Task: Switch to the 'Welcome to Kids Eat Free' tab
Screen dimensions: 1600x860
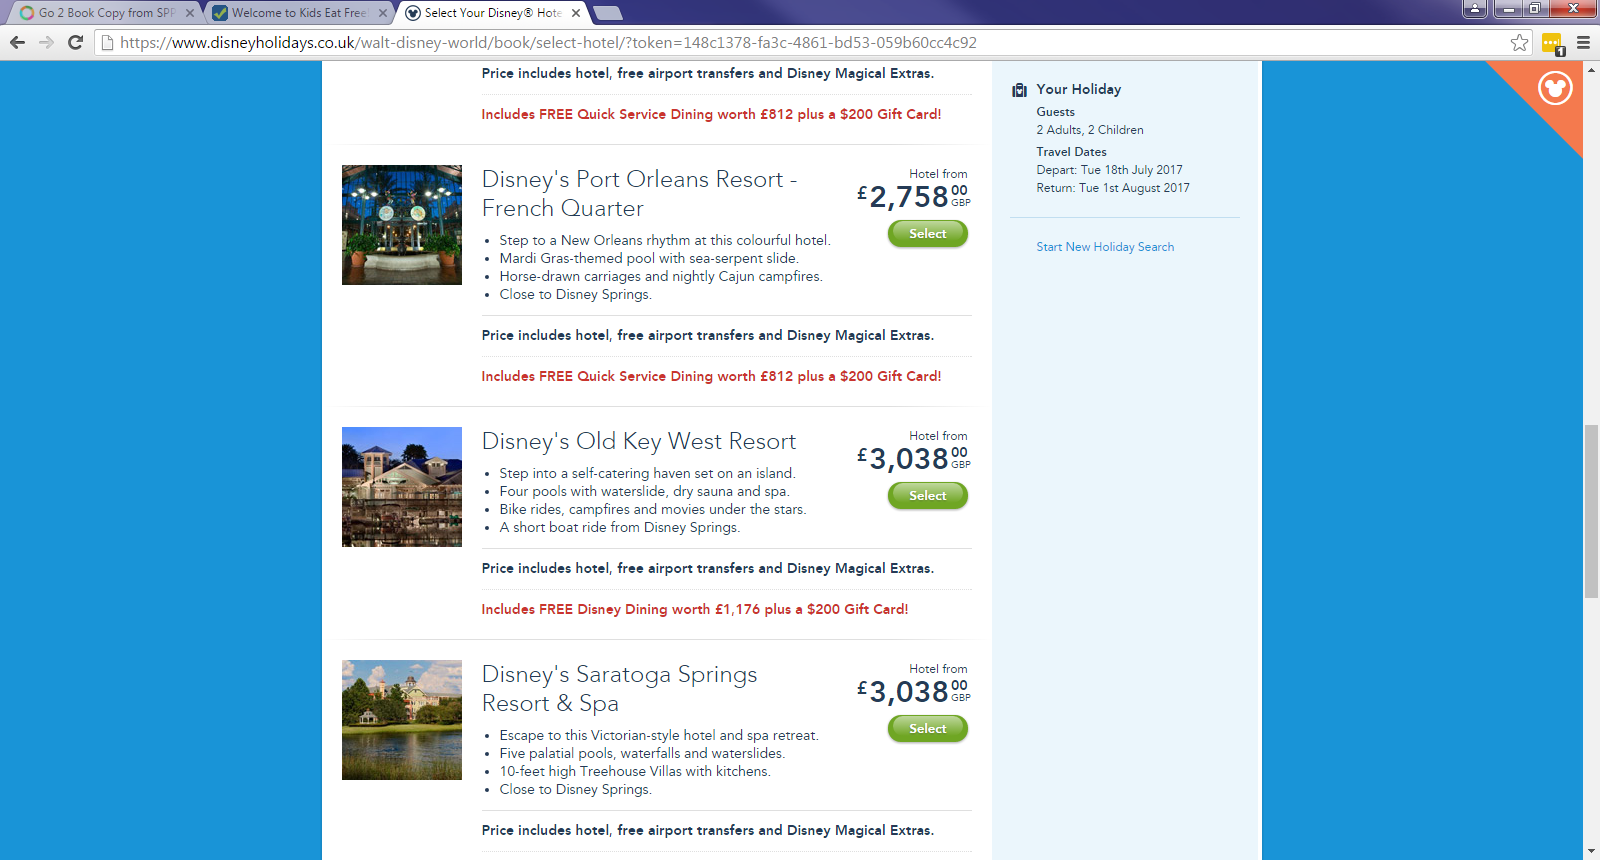Action: tap(298, 13)
